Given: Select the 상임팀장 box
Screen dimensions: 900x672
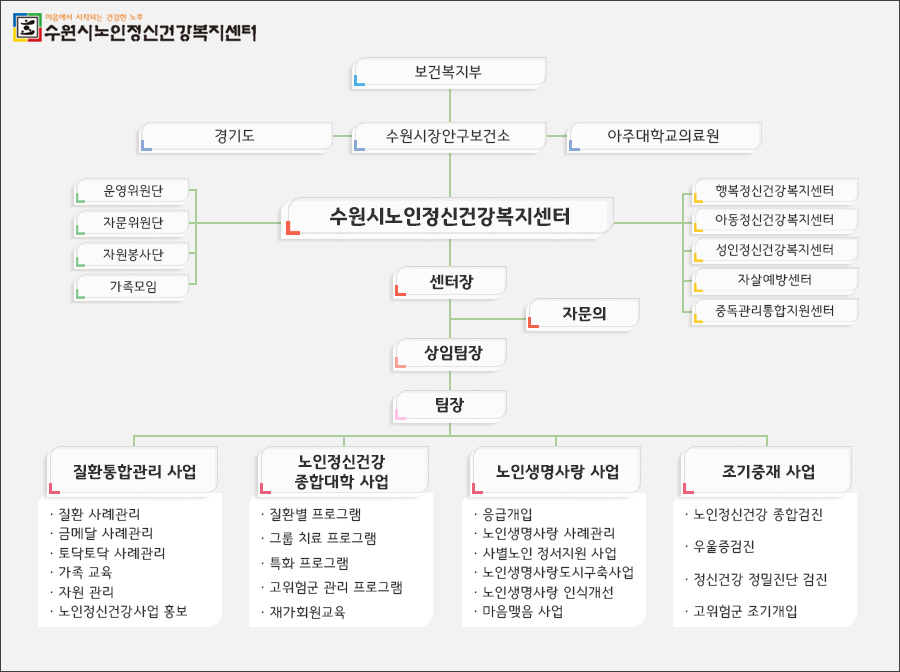Looking at the screenshot, I should [450, 352].
